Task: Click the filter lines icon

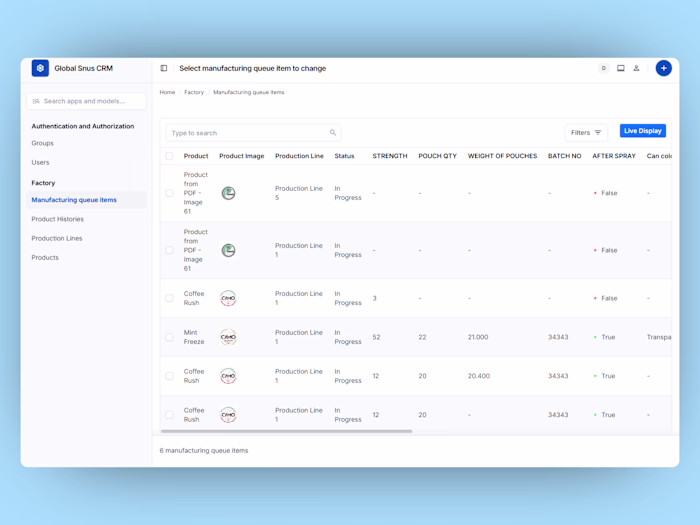Action: coord(598,133)
